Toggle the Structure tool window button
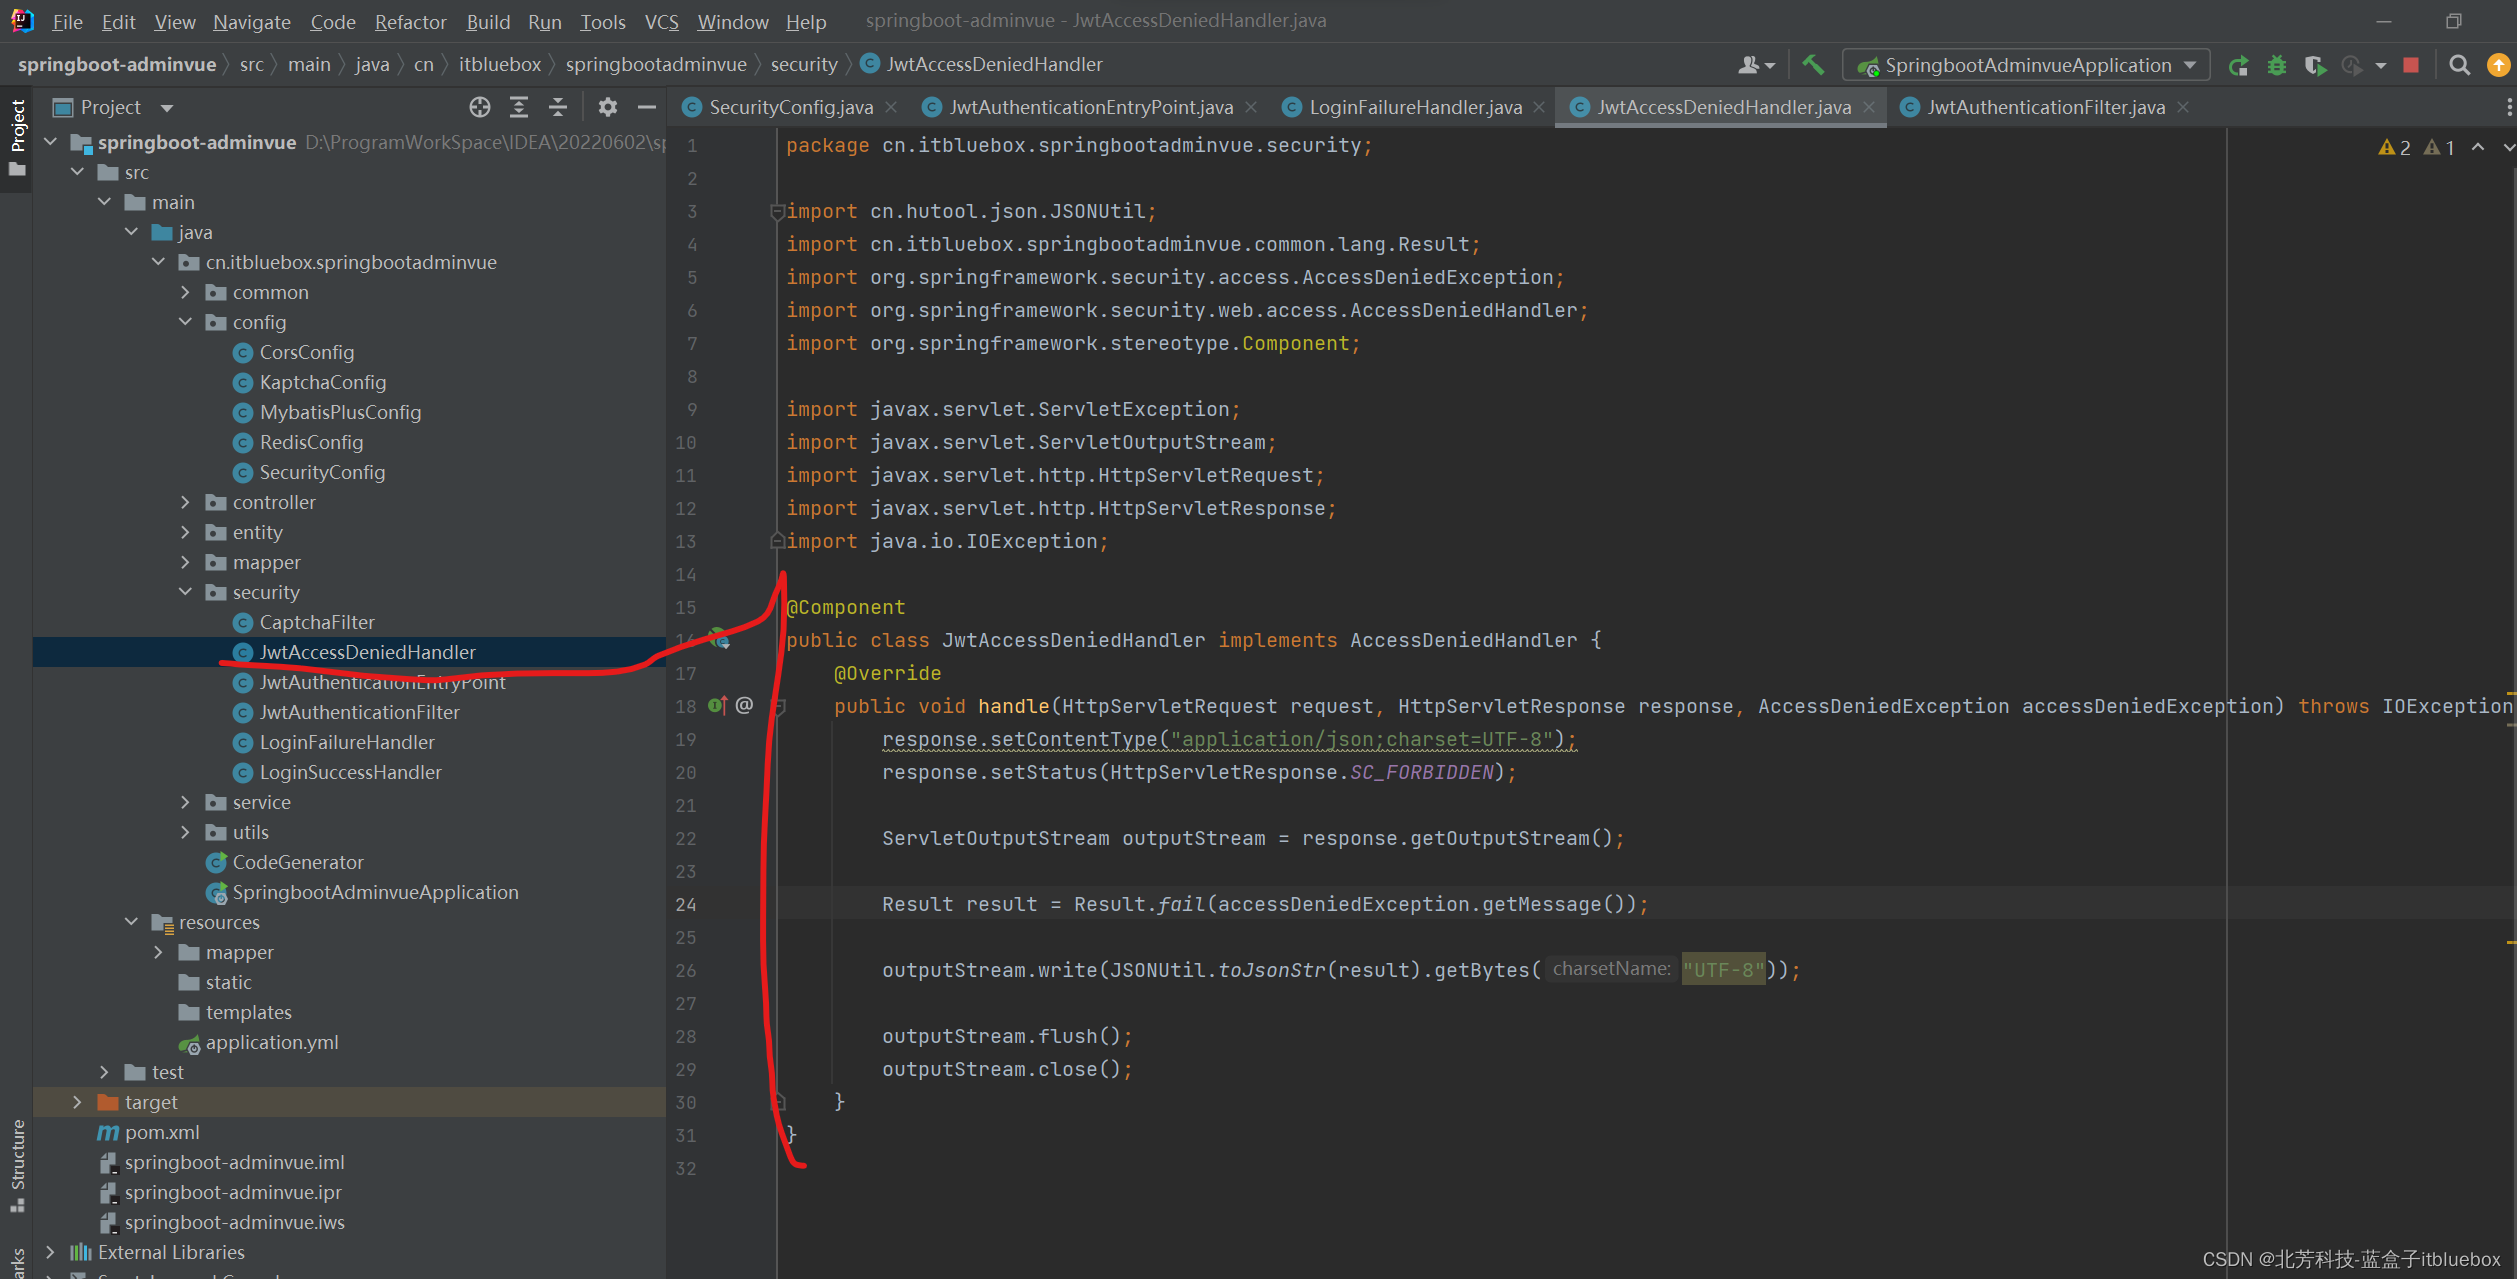This screenshot has width=2517, height=1279. [17, 1165]
